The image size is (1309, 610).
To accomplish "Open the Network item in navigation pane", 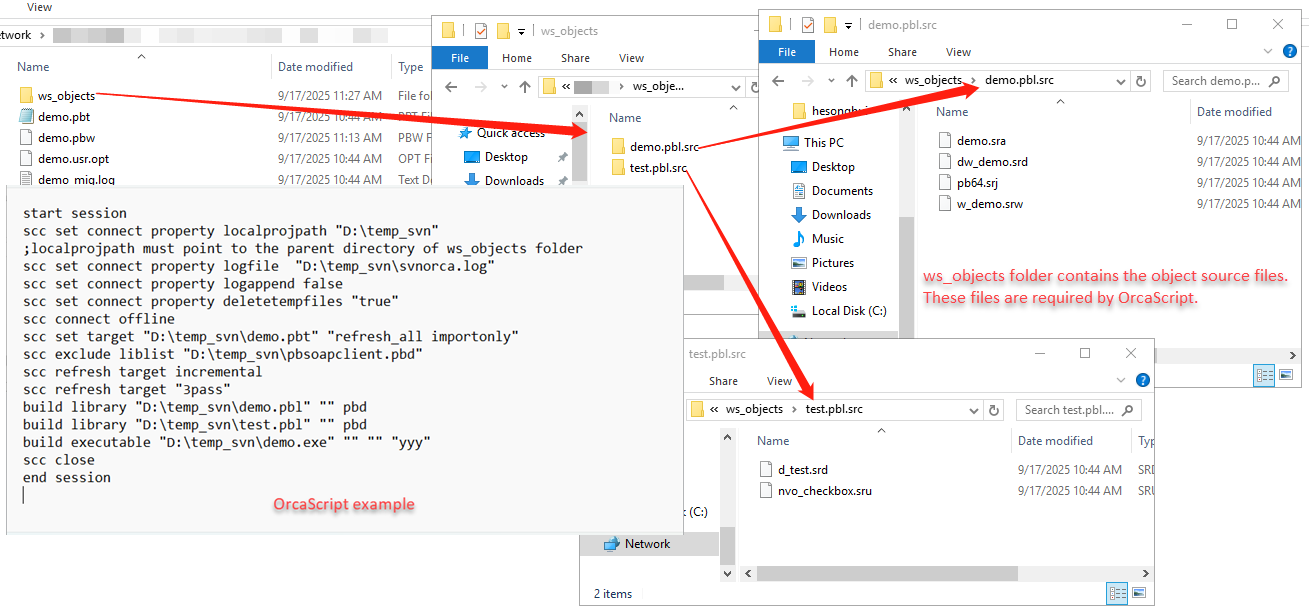I will pyautogui.click(x=647, y=544).
